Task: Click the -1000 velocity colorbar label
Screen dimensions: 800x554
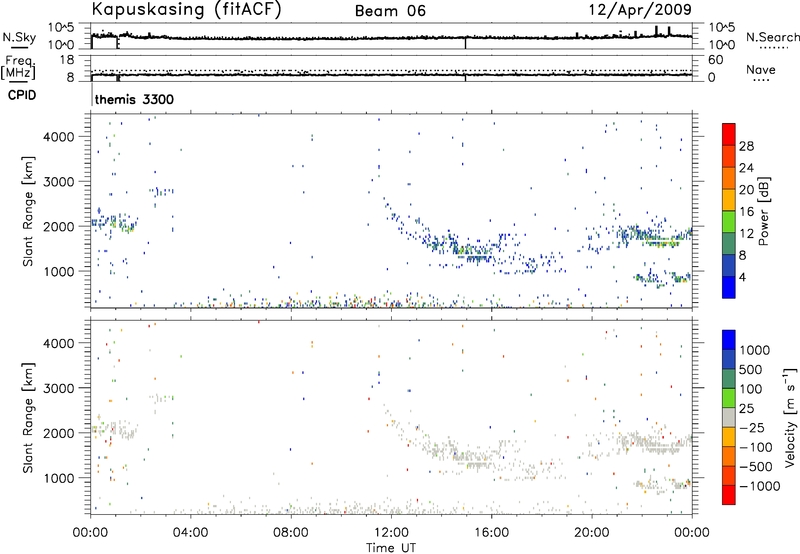Action: 760,486
